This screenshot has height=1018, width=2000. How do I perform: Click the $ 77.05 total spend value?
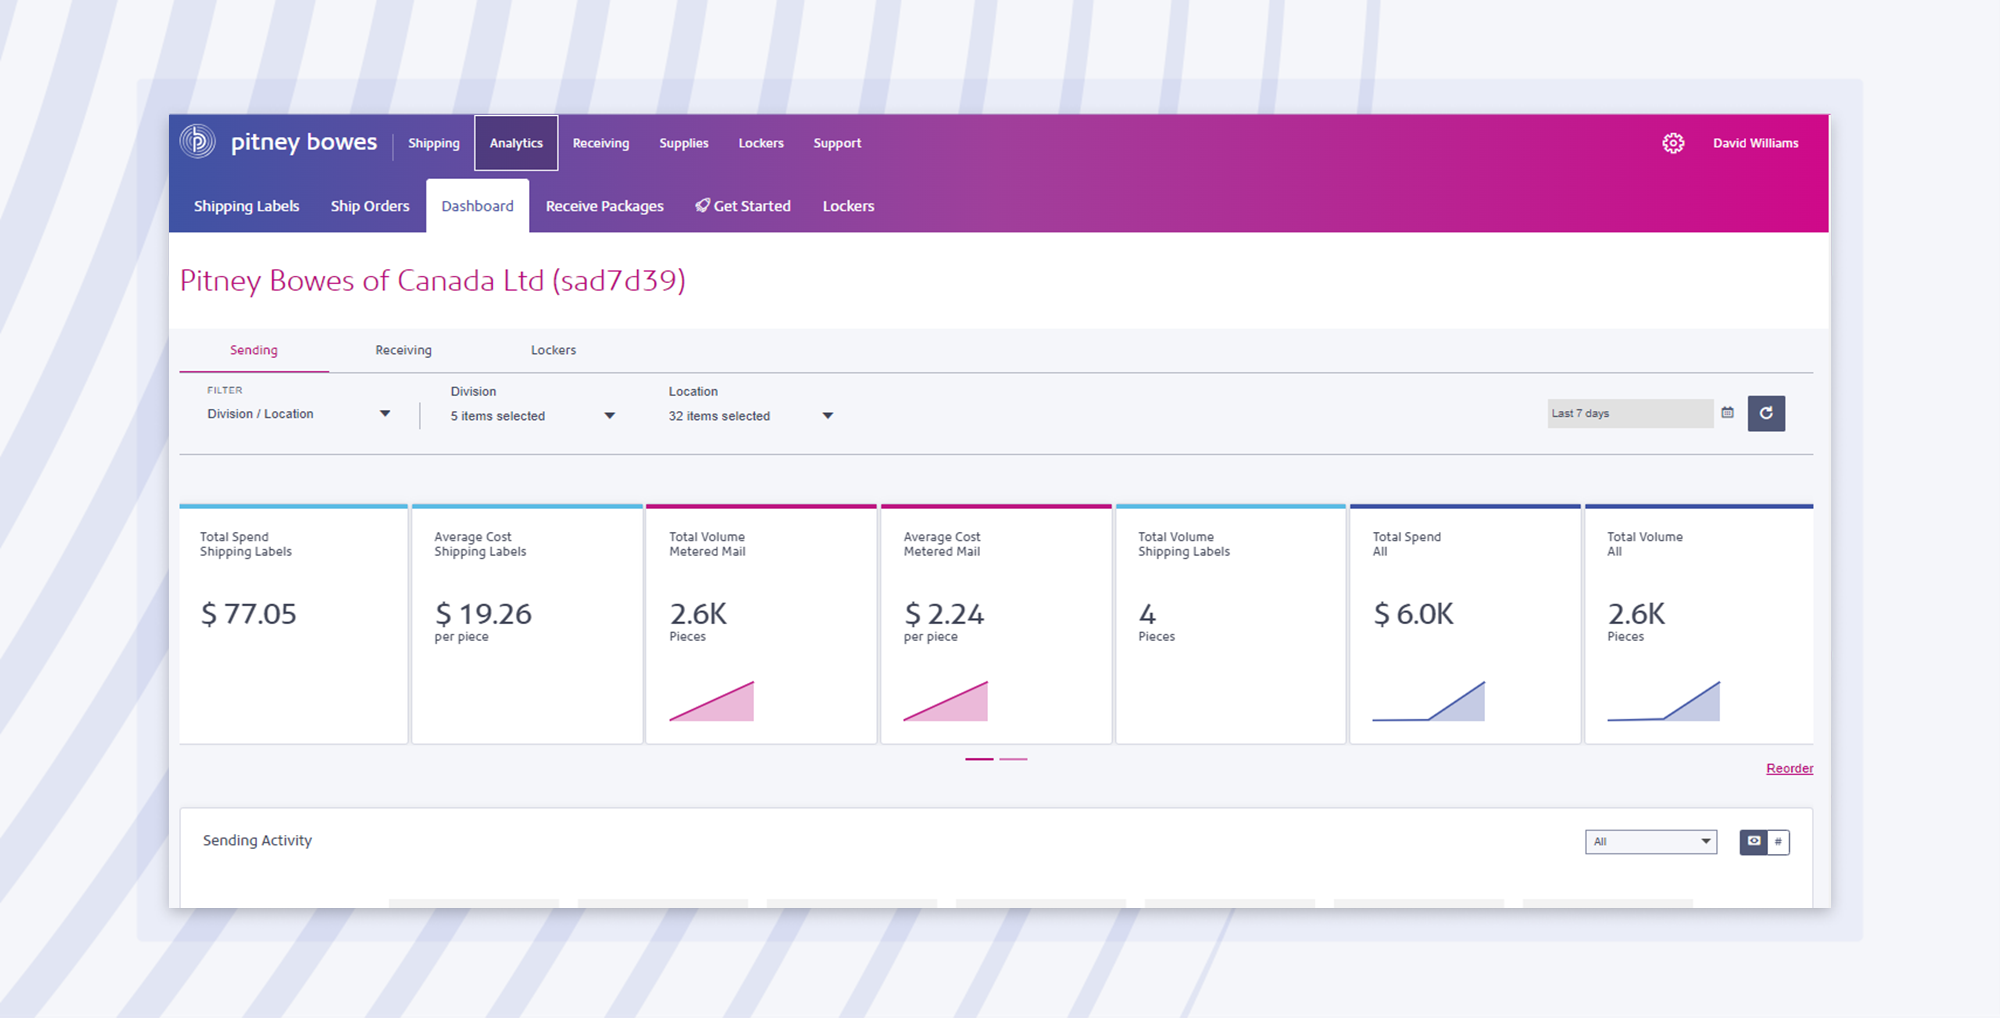[249, 614]
